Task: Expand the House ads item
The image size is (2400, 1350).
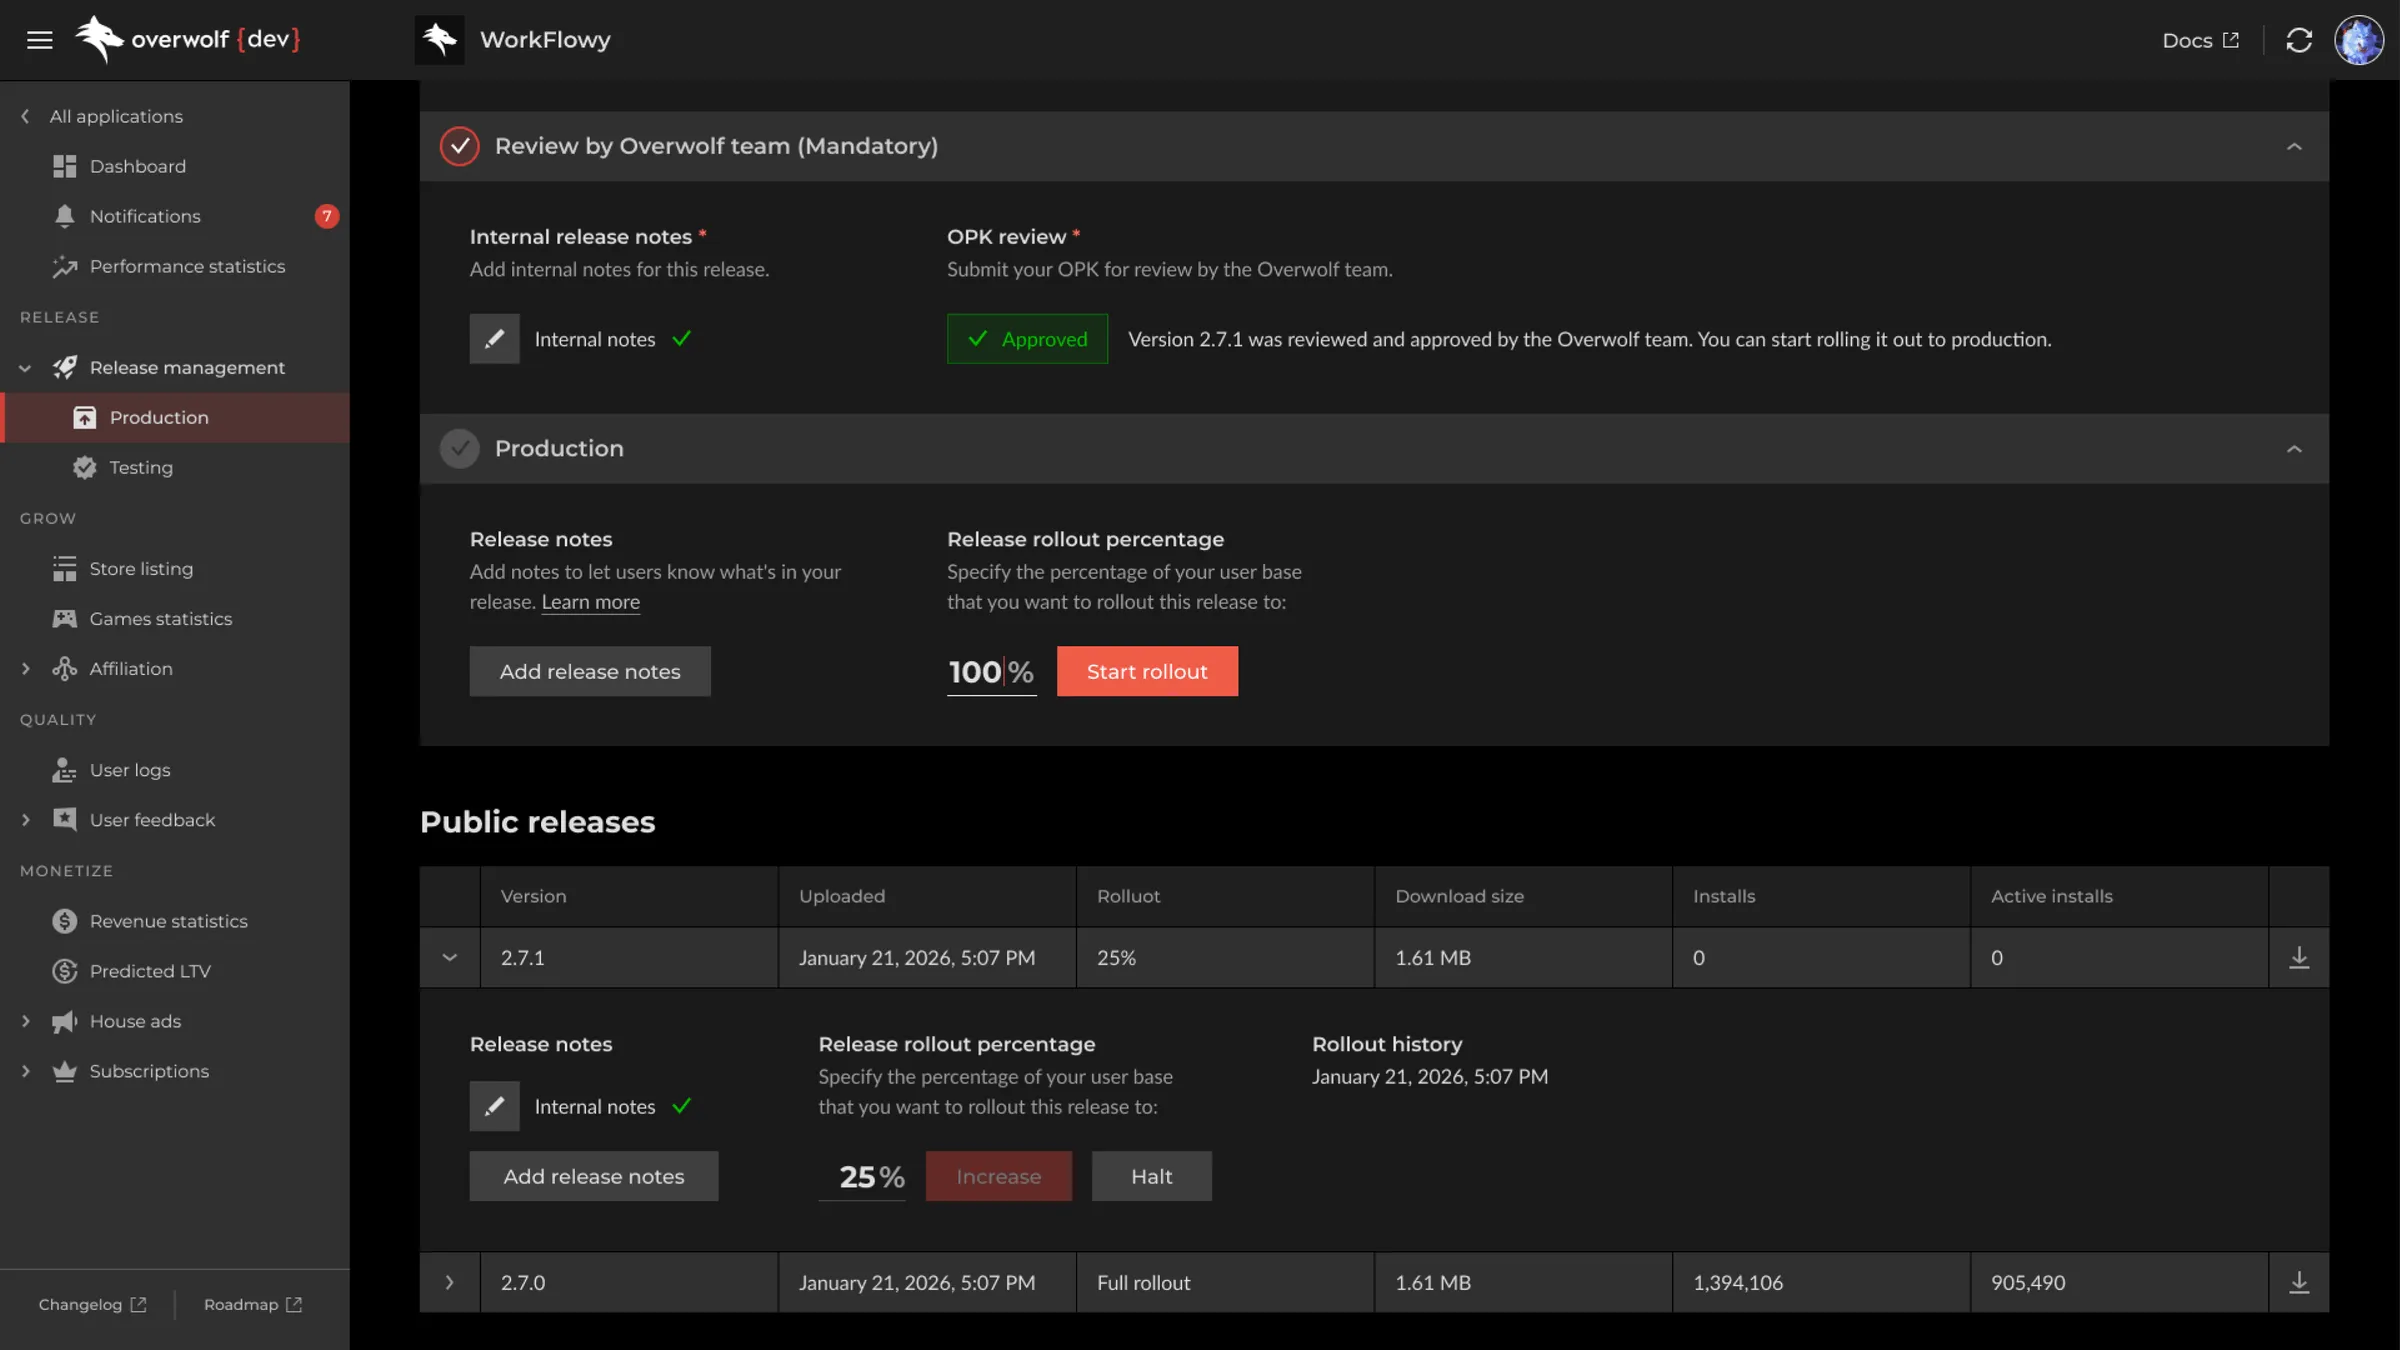Action: click(25, 1021)
